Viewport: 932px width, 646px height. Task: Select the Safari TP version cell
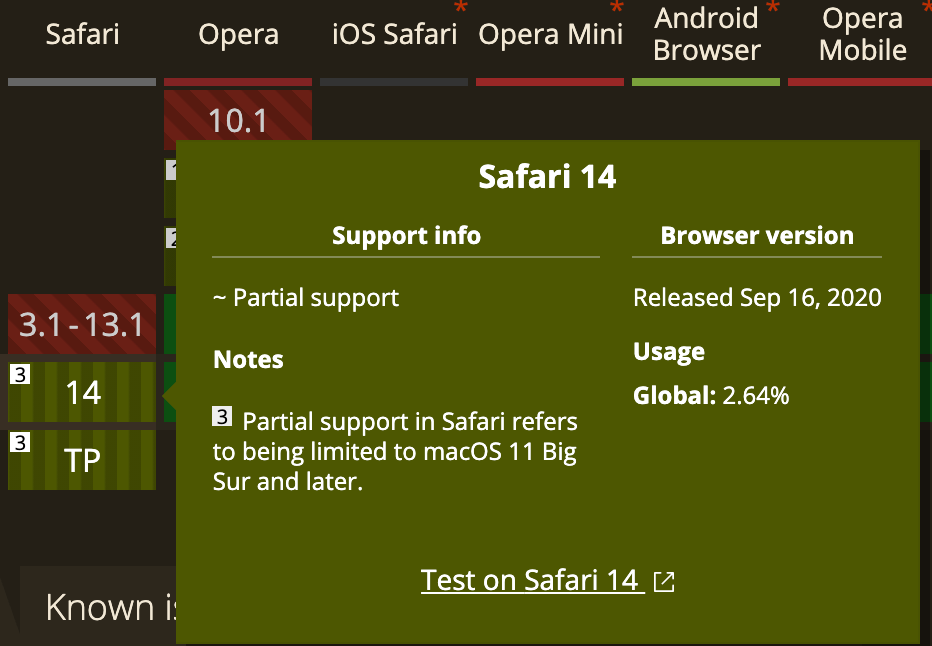81,460
